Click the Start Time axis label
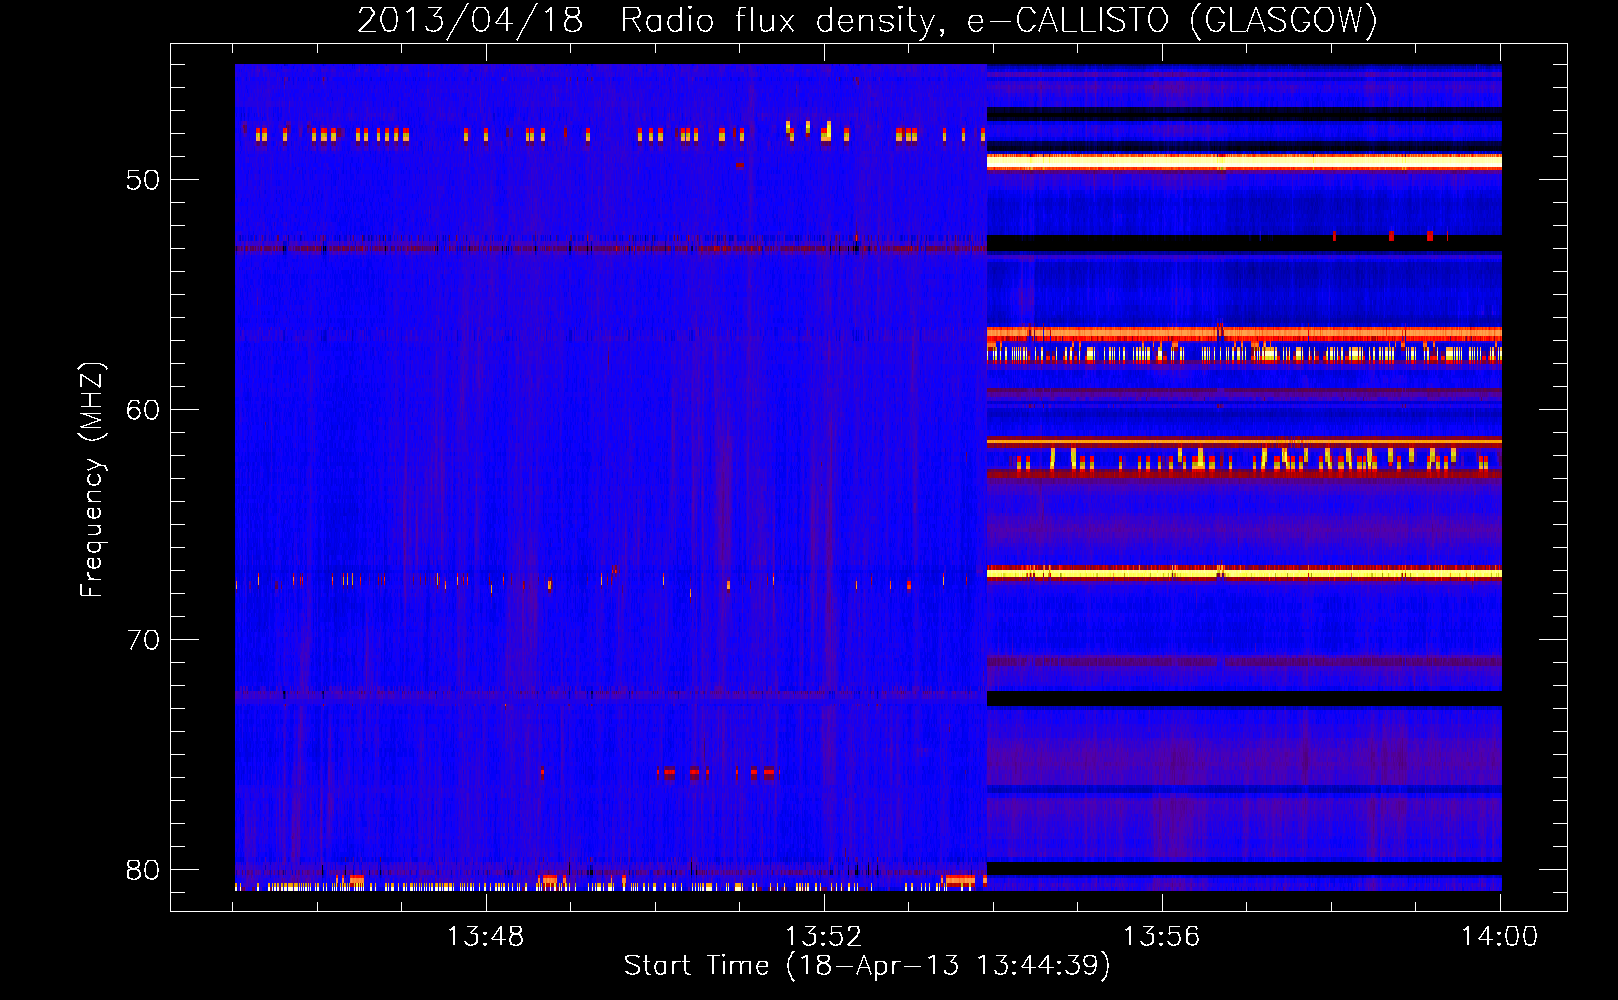This screenshot has width=1618, height=1000. click(867, 965)
